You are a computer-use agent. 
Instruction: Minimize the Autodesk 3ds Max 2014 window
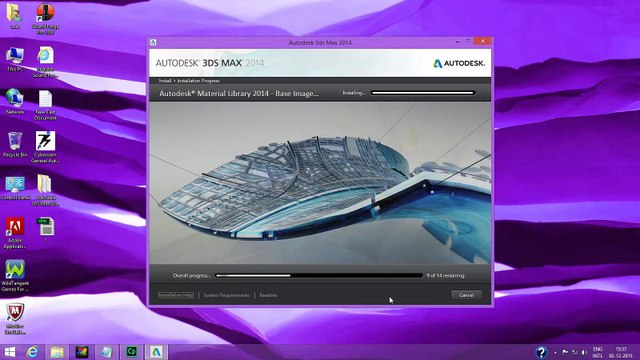(458, 42)
